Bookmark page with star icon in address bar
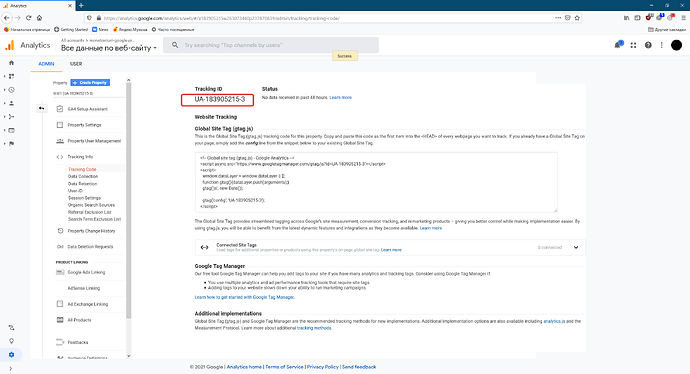This screenshot has height=374, width=690. 577,18
